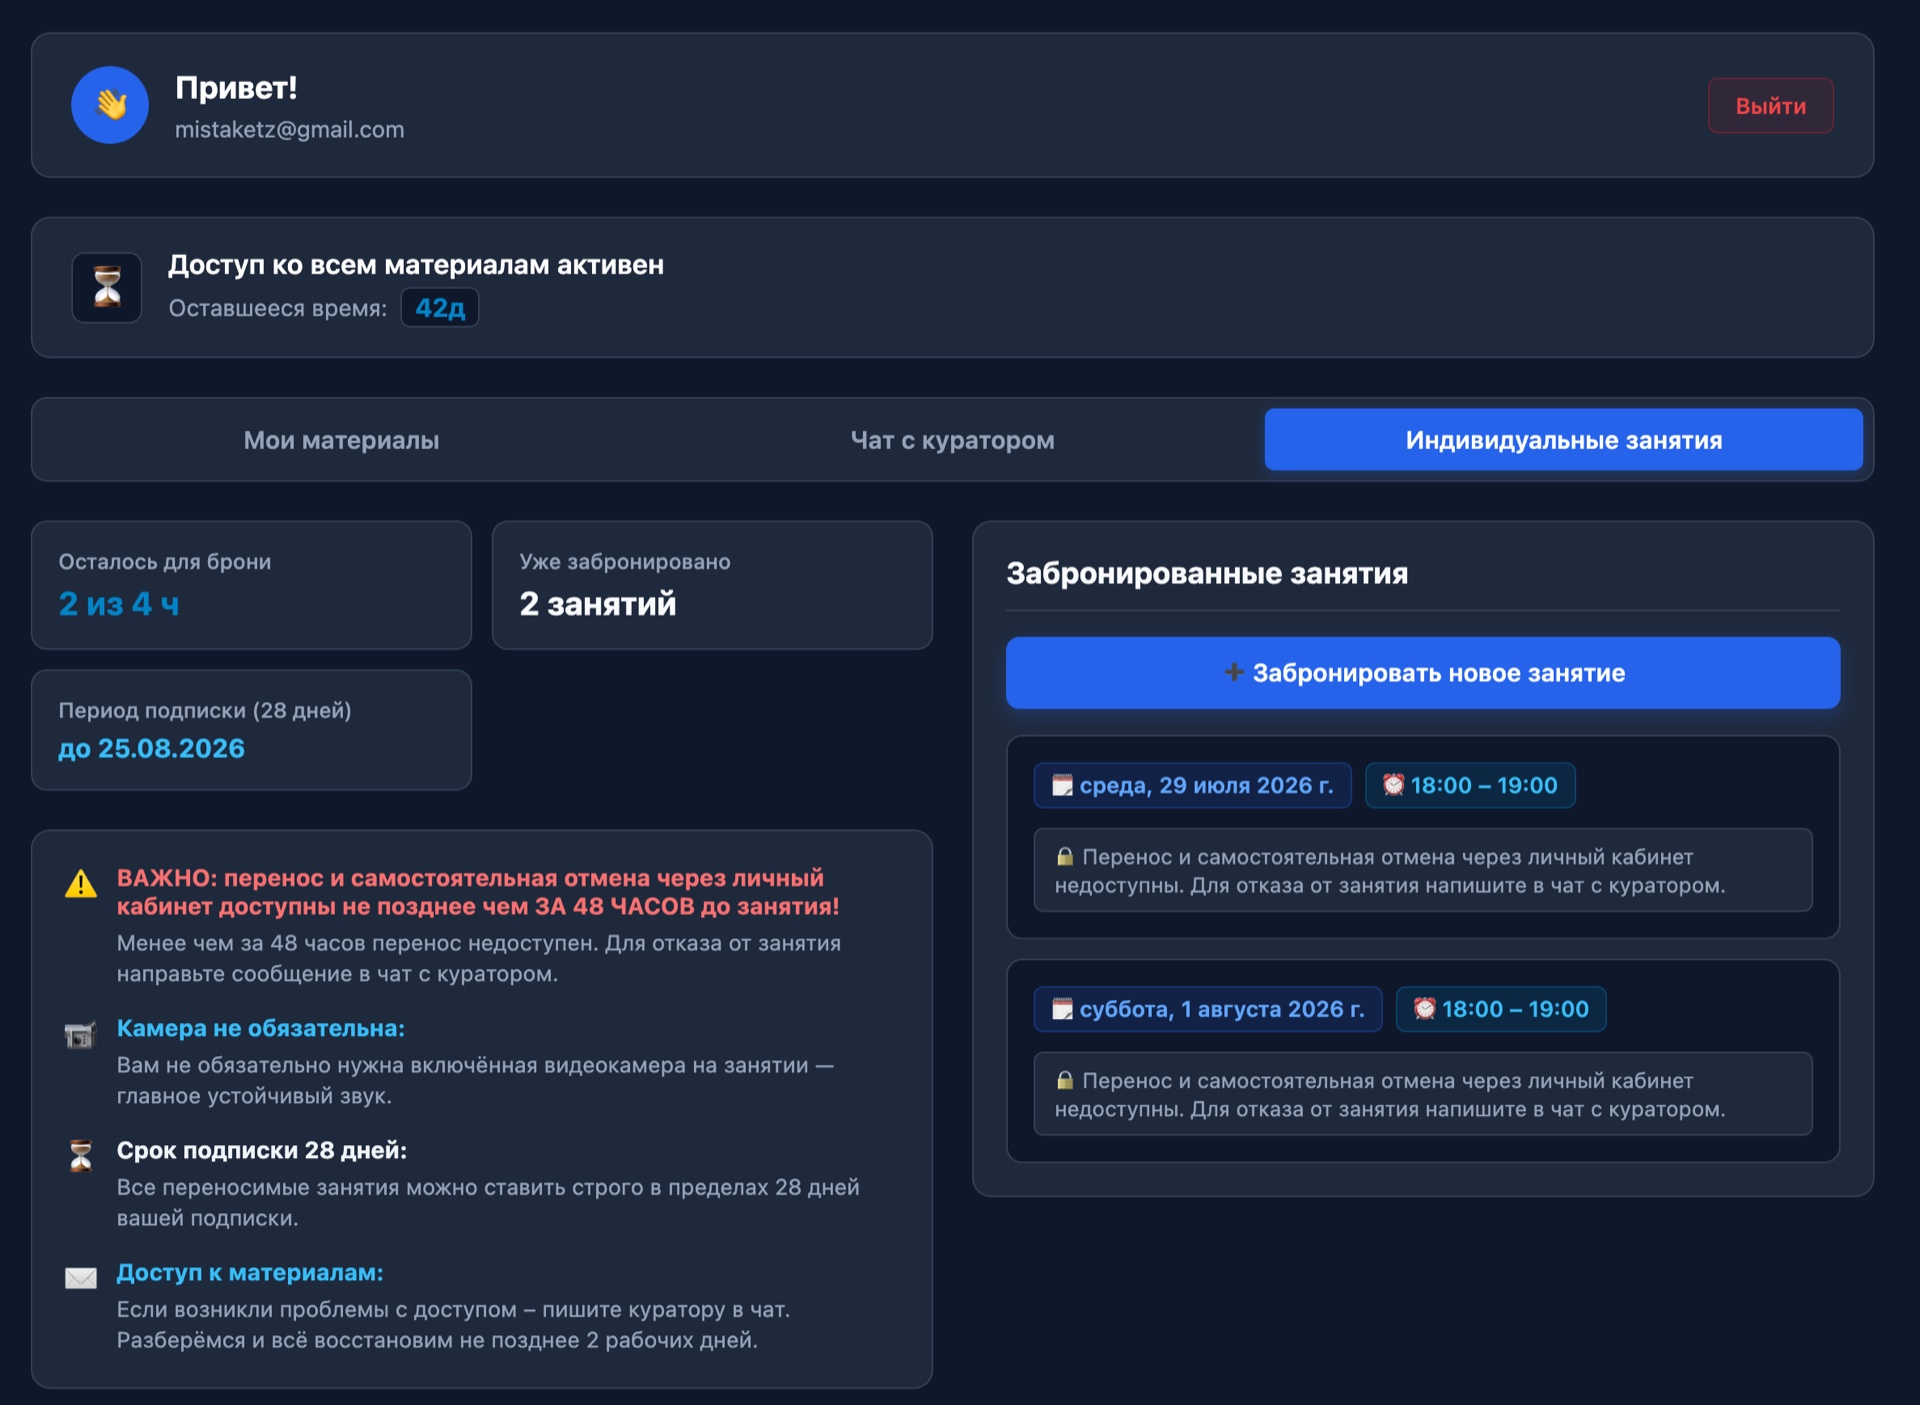Click the alarm clock icon in Saturday booking
The height and width of the screenshot is (1405, 1920).
click(x=1424, y=1009)
